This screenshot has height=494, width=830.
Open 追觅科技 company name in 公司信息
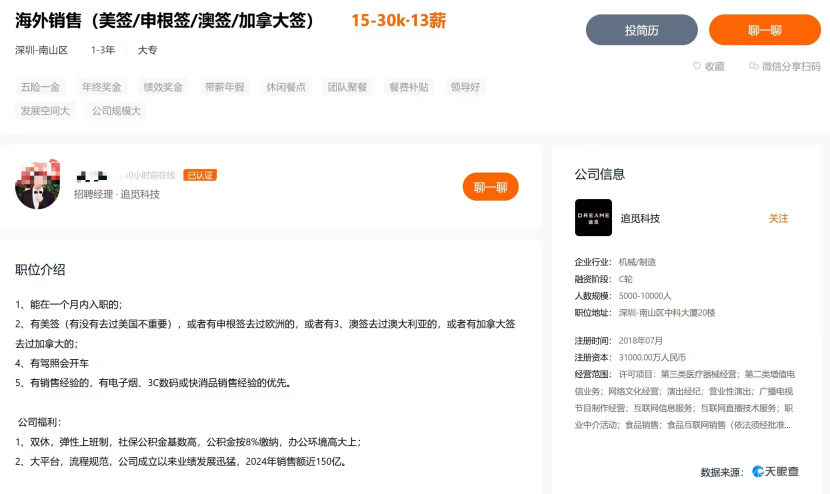click(x=640, y=218)
